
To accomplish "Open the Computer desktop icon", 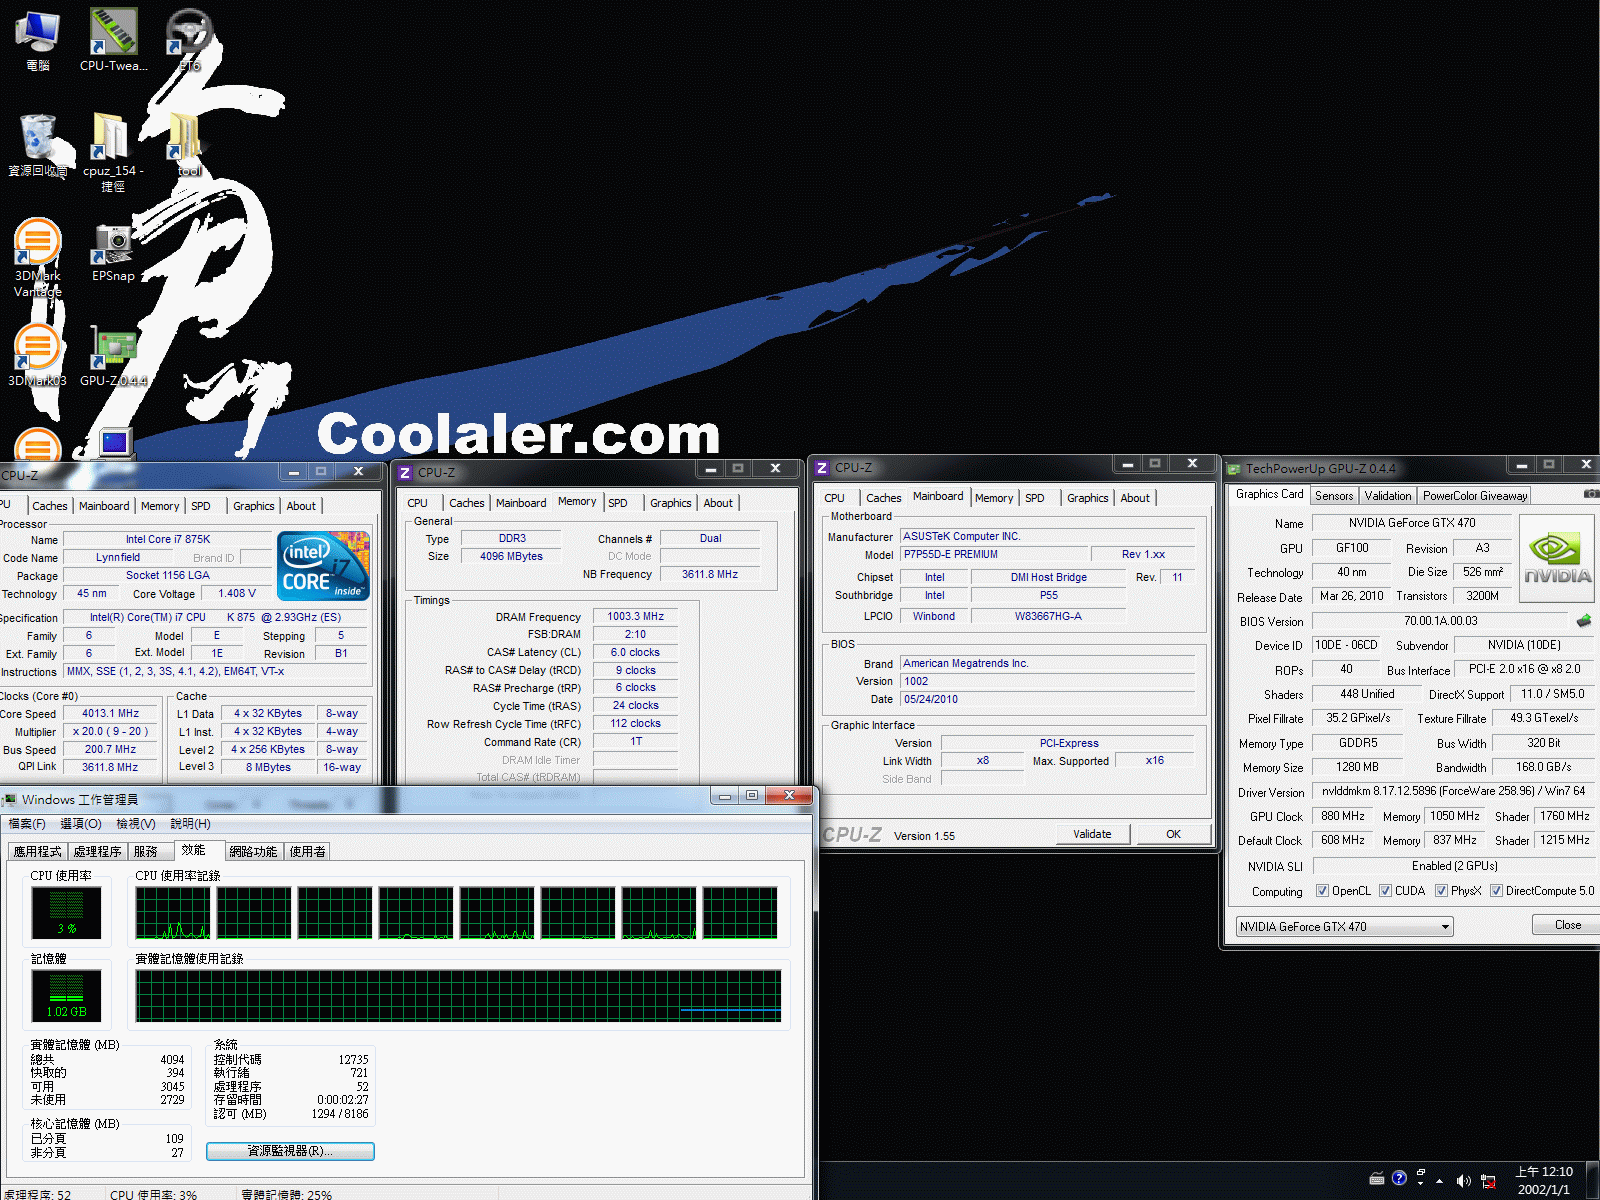I will coord(37,40).
